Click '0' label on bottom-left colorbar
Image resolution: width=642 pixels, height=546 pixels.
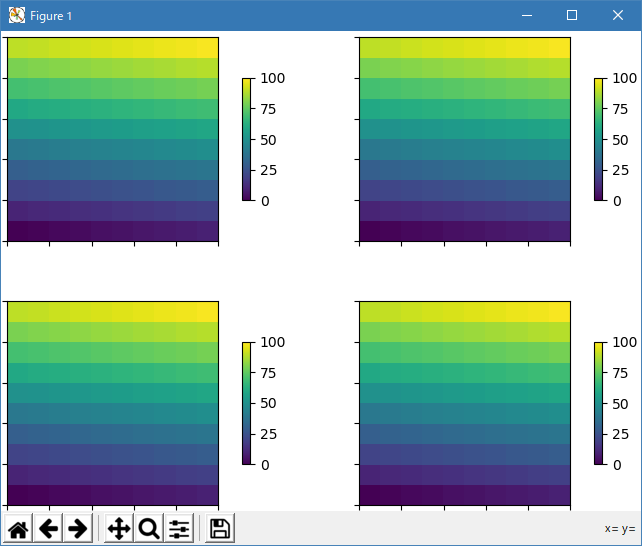click(x=265, y=465)
